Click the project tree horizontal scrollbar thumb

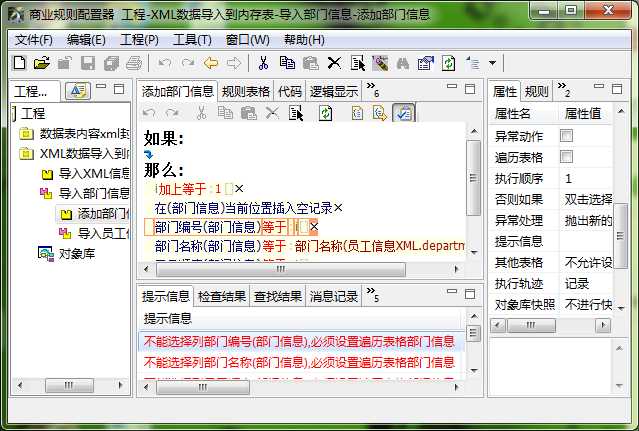click(x=69, y=385)
